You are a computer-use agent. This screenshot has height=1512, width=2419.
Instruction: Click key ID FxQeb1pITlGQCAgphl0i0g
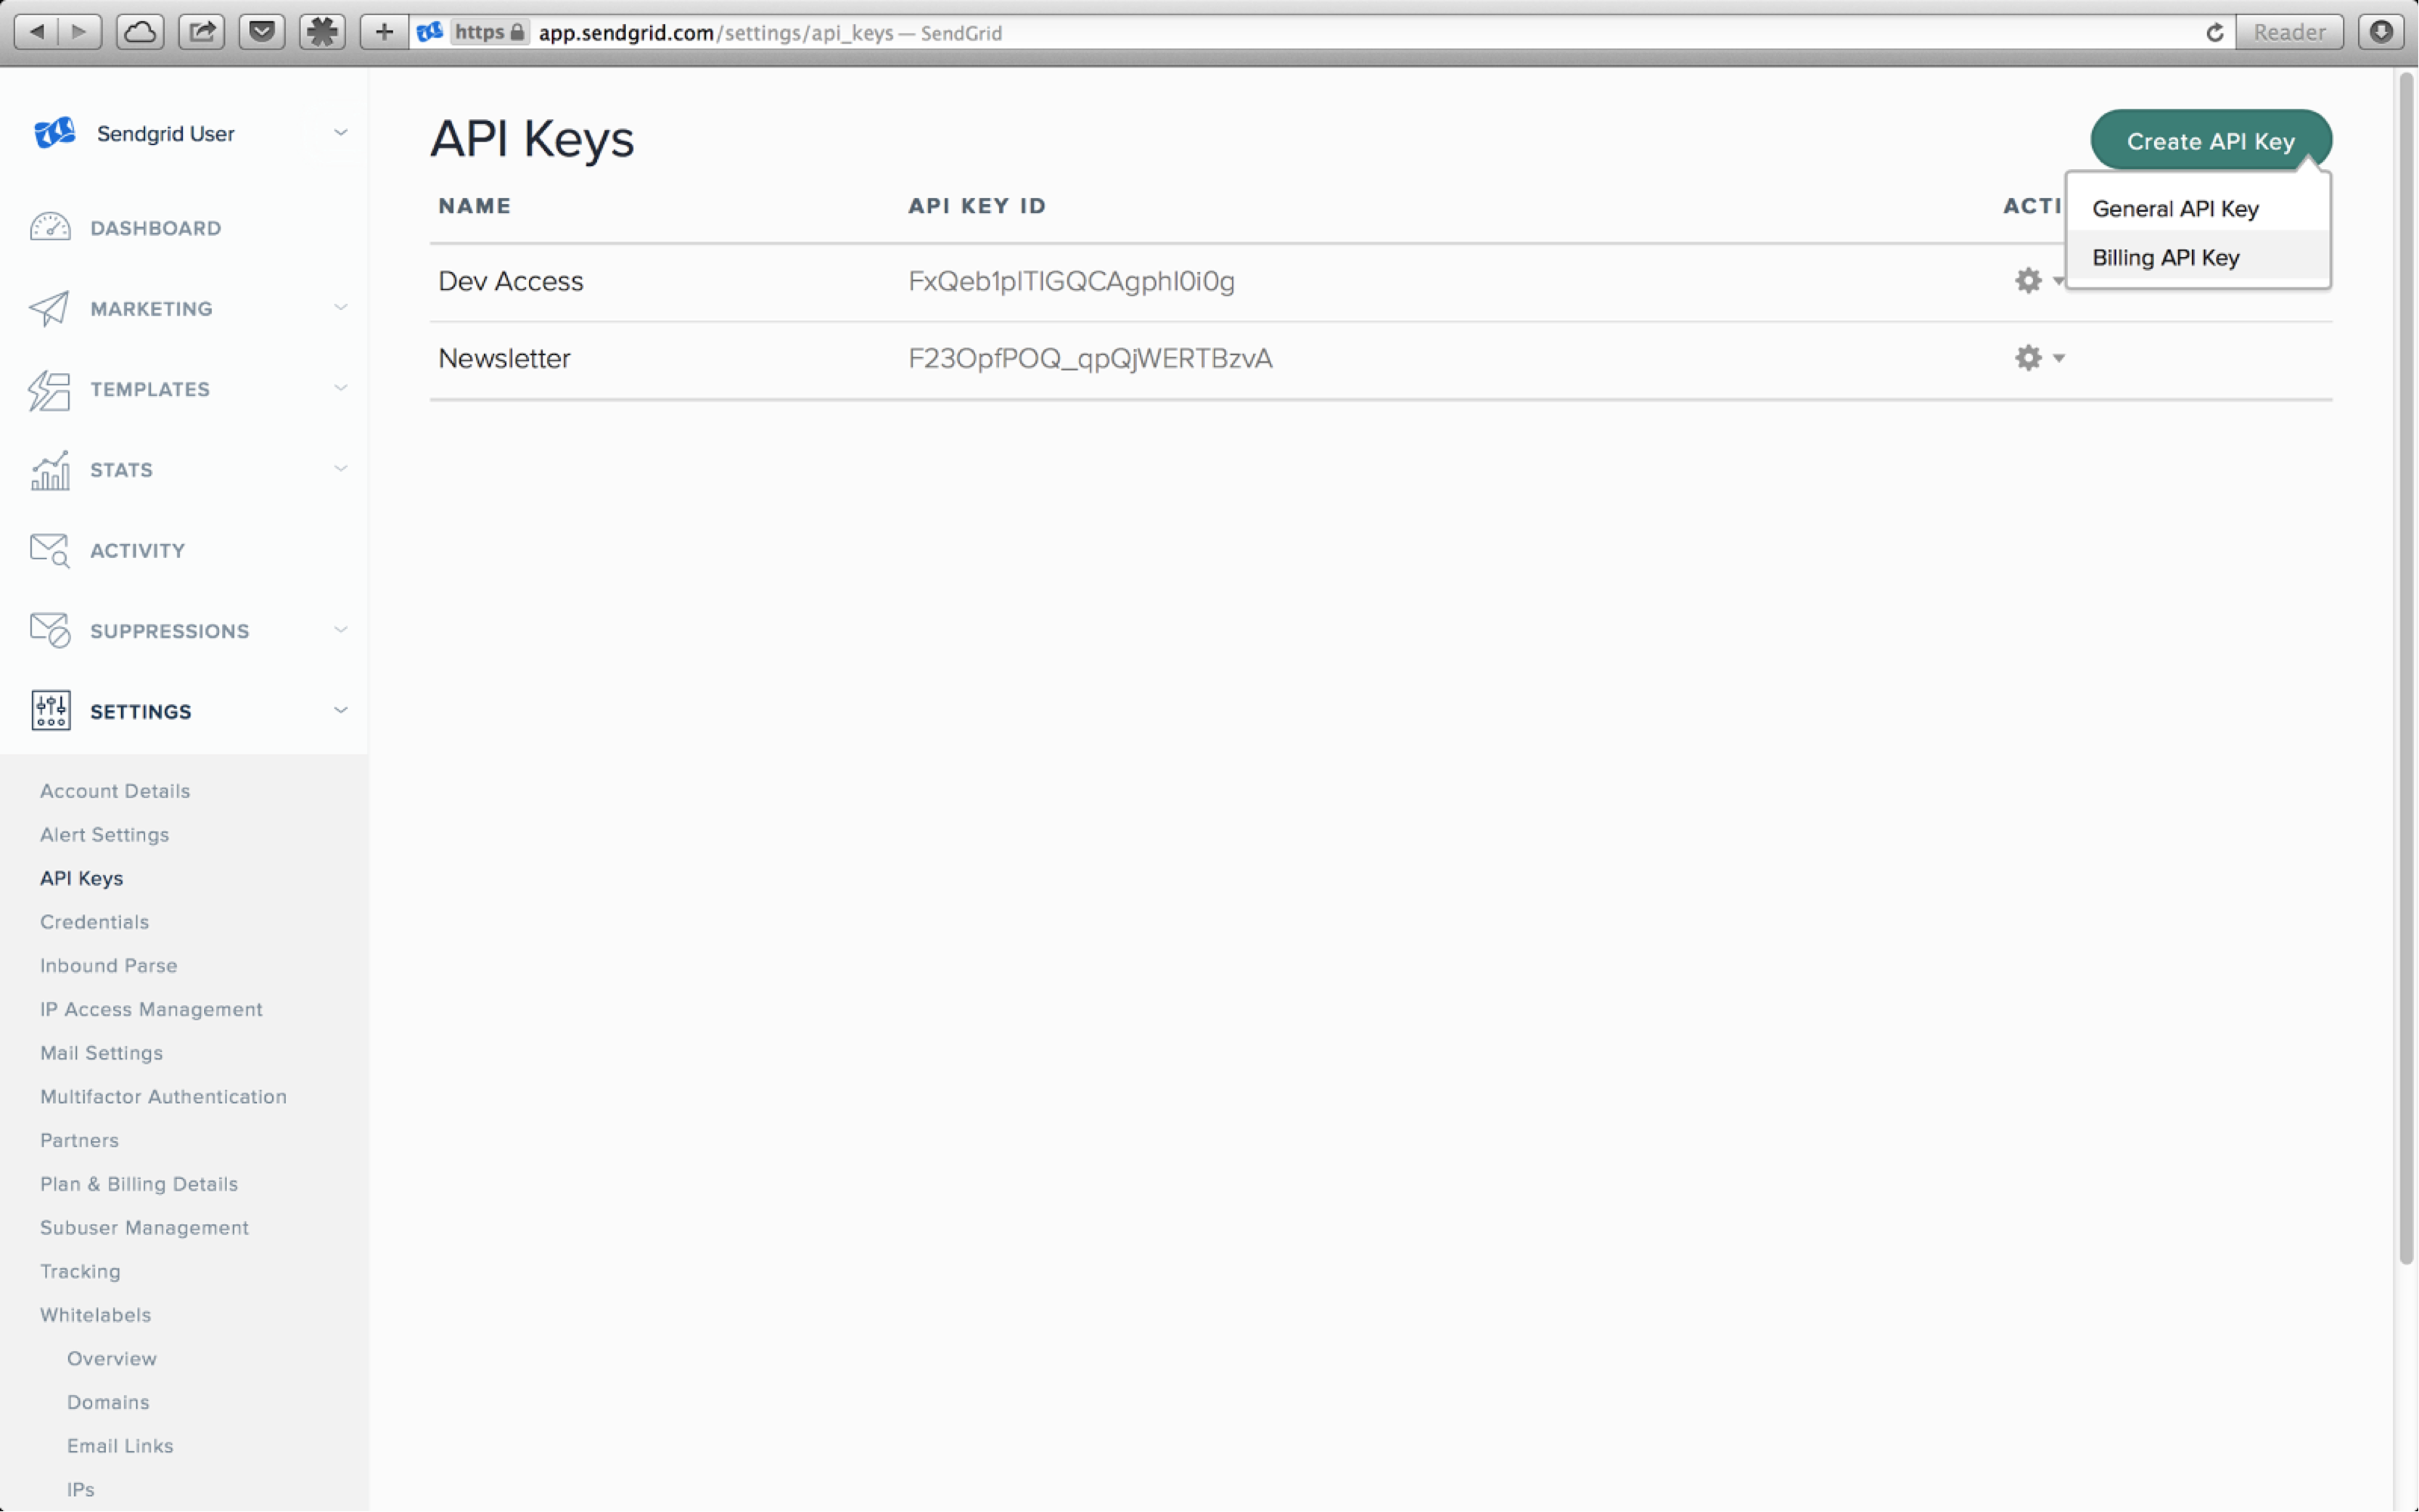tap(1071, 281)
